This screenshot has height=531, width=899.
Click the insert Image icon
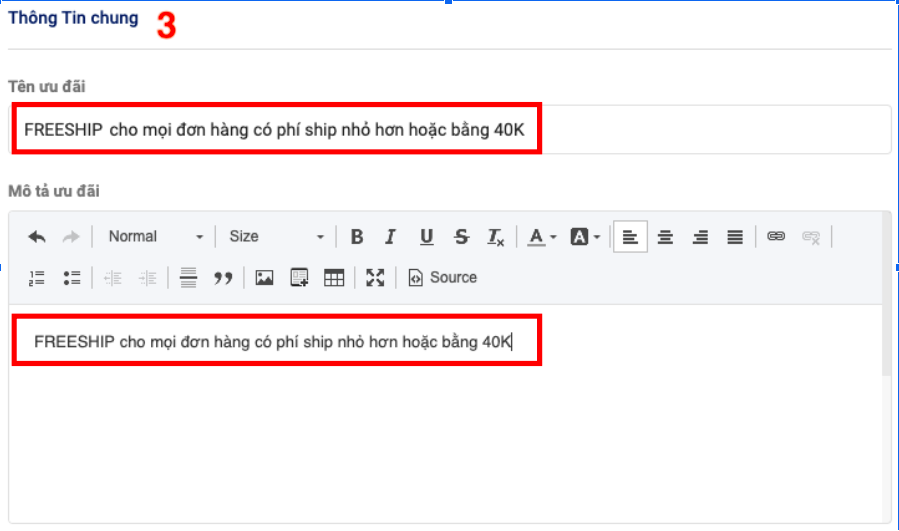pyautogui.click(x=264, y=278)
